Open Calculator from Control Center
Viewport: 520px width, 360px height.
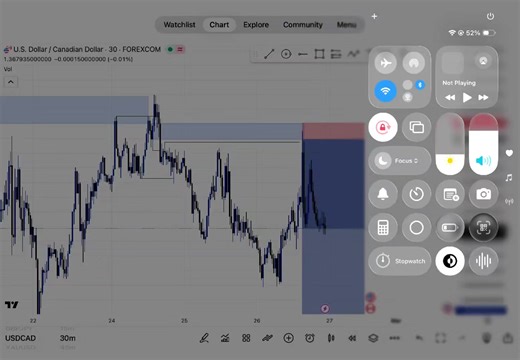pos(383,228)
